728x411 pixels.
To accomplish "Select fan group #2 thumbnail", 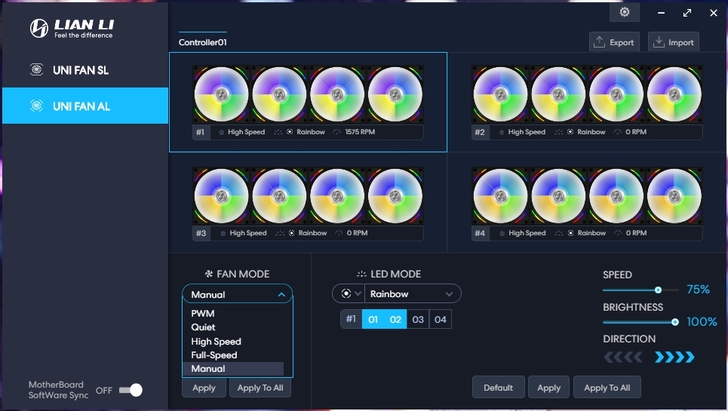I will click(x=587, y=102).
